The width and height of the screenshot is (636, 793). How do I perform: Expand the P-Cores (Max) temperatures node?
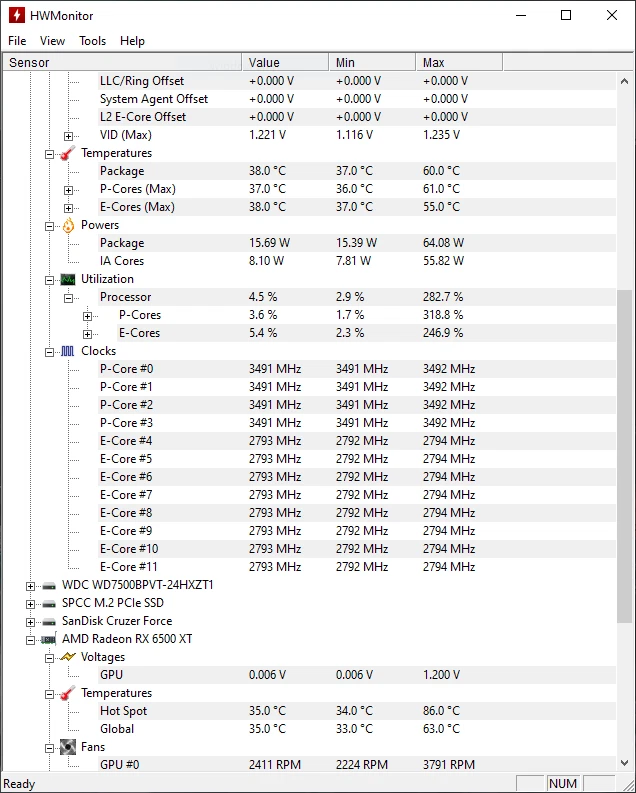pyautogui.click(x=69, y=189)
